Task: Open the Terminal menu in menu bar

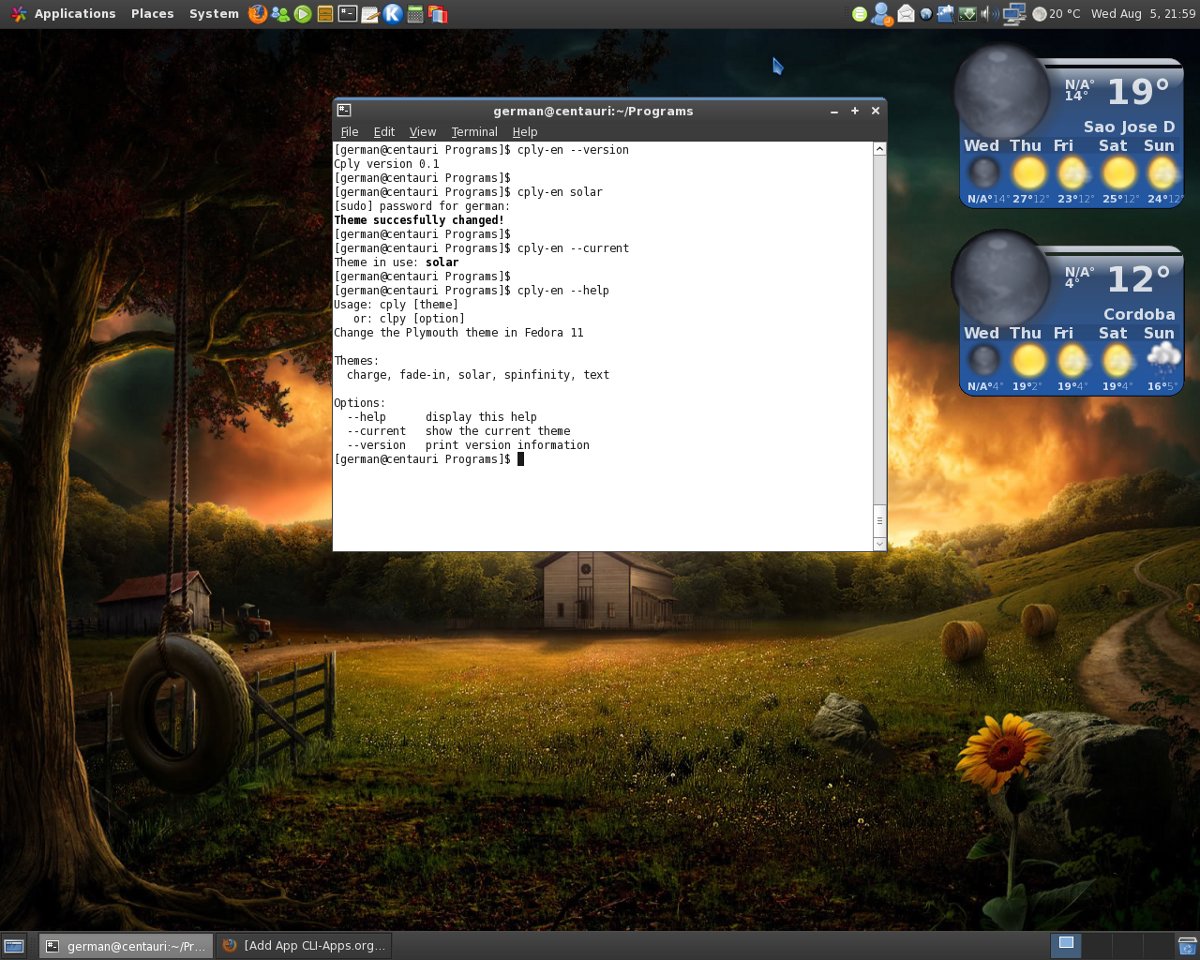Action: [474, 132]
